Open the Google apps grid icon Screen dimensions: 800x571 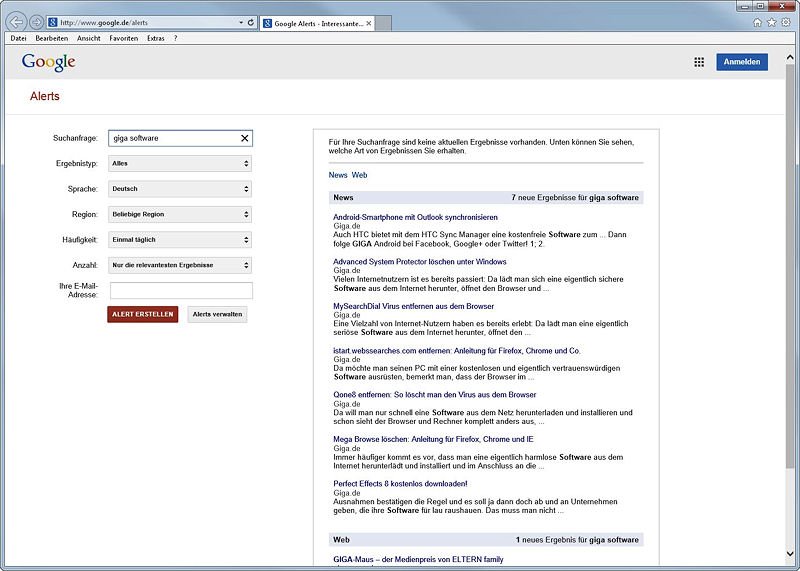click(699, 62)
